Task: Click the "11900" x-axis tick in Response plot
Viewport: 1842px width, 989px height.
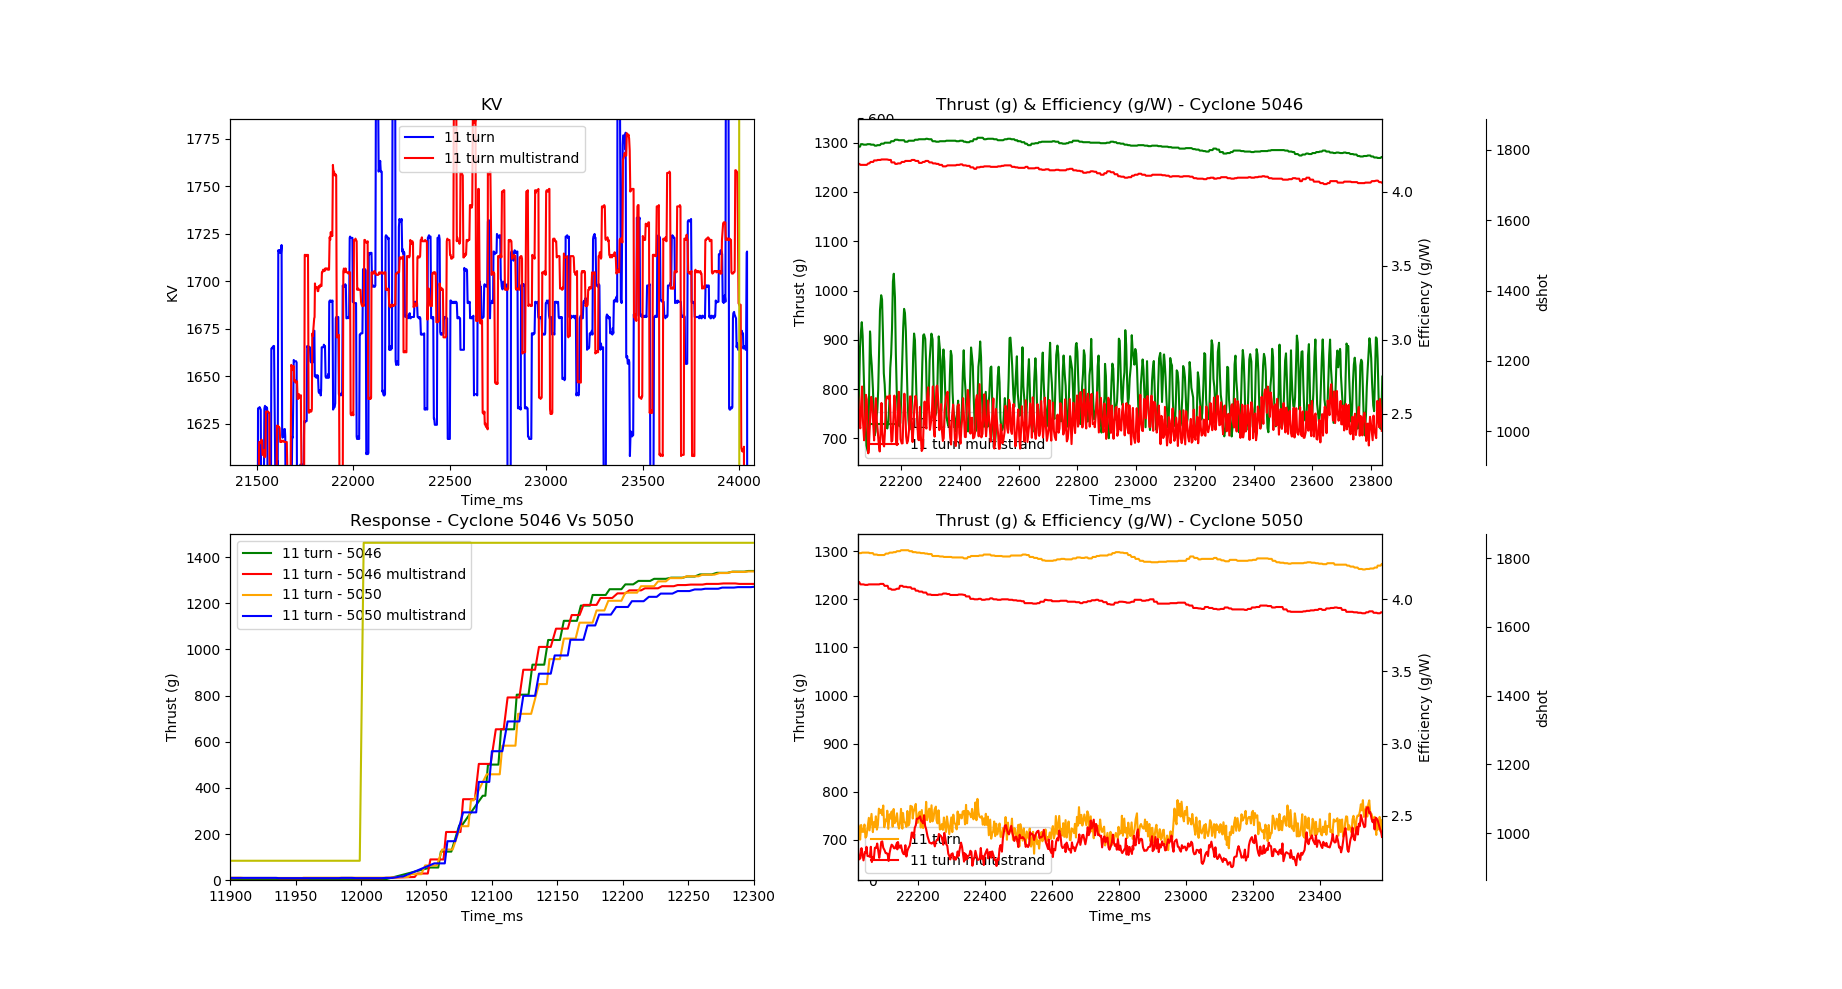Action: [230, 897]
